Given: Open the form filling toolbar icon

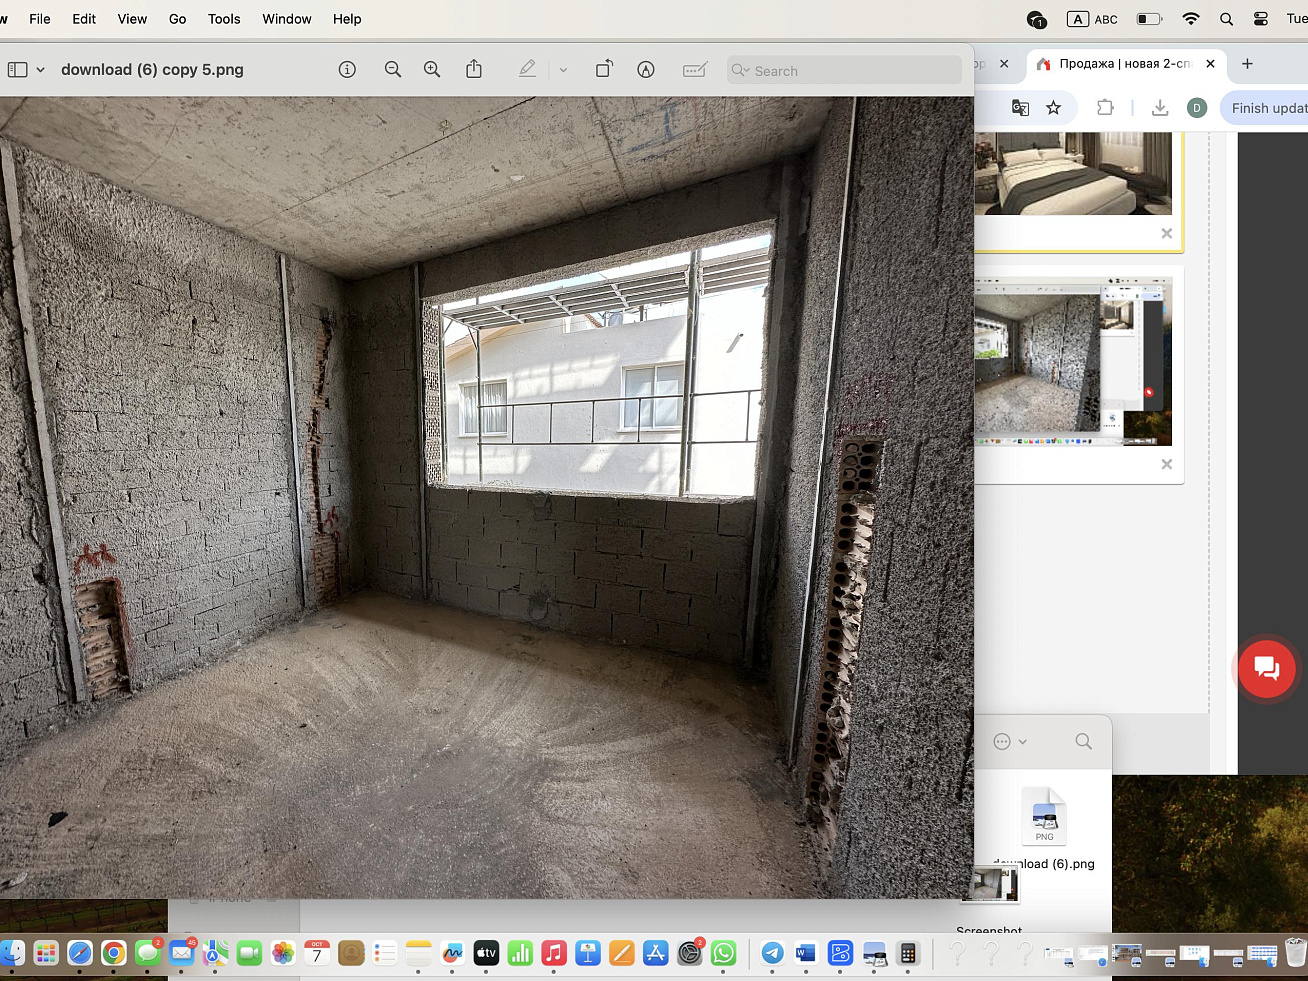Looking at the screenshot, I should tap(694, 70).
